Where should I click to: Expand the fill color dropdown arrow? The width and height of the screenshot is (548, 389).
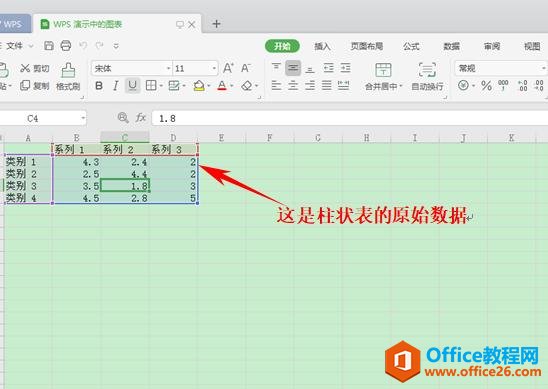[x=209, y=86]
